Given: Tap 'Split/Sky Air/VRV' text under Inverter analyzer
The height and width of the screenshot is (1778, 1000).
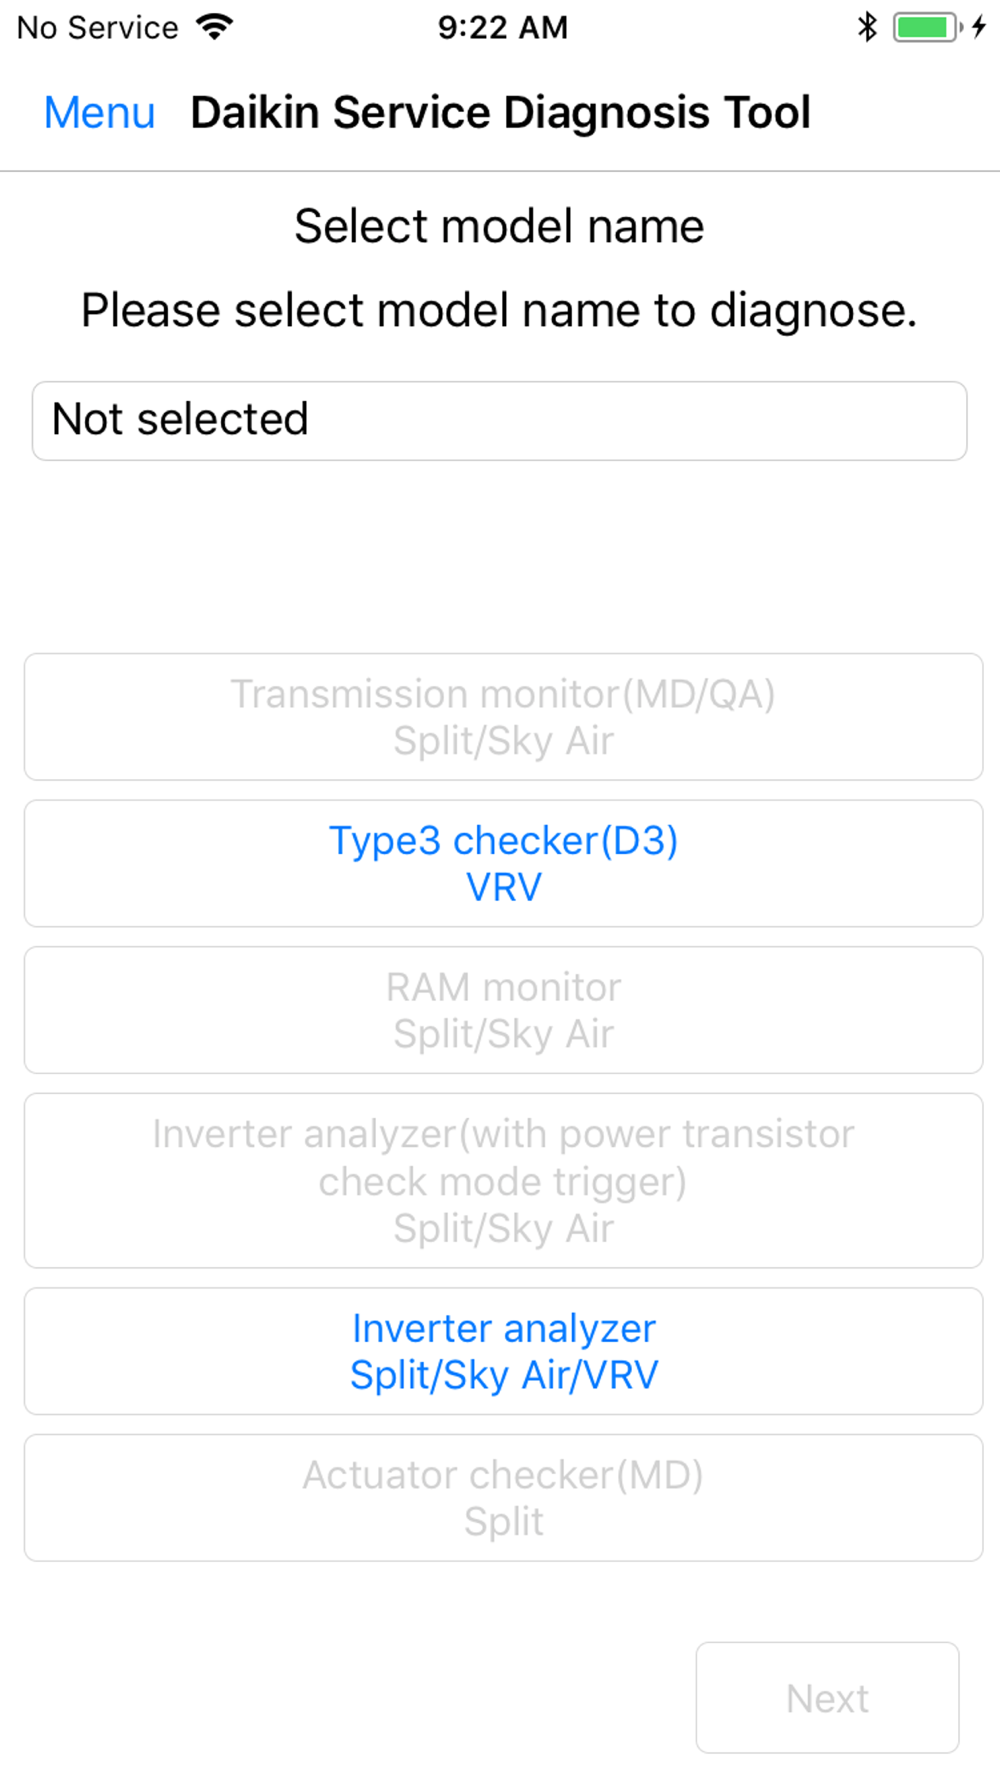Looking at the screenshot, I should coord(504,1375).
